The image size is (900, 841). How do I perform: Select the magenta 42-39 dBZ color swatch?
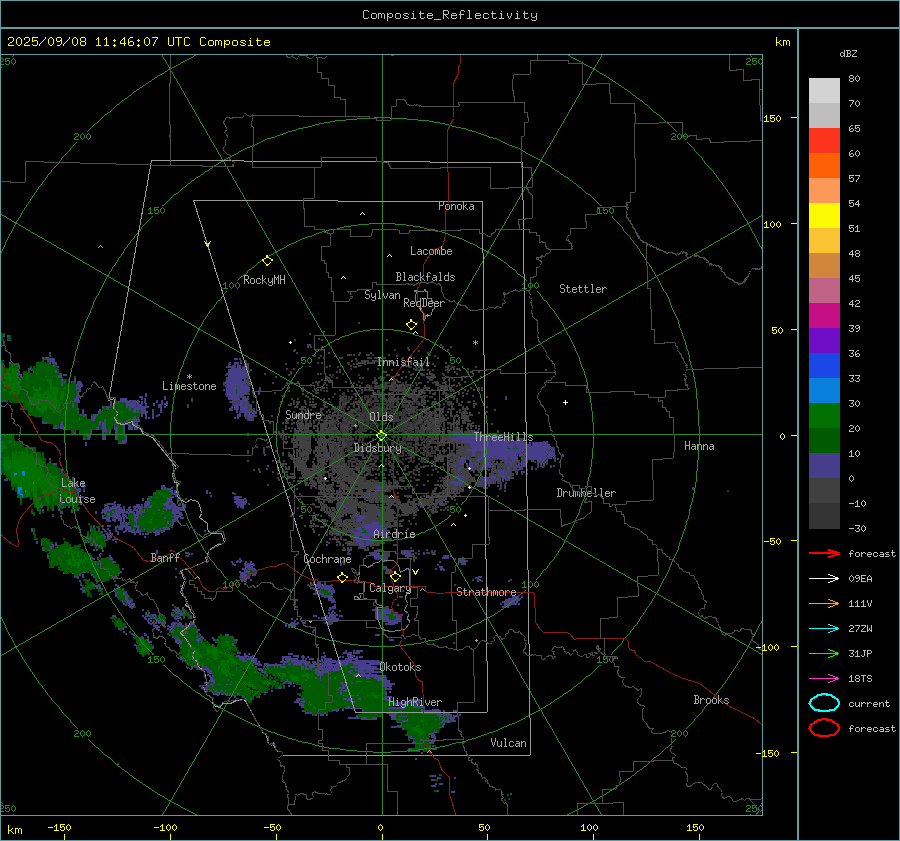coord(824,316)
